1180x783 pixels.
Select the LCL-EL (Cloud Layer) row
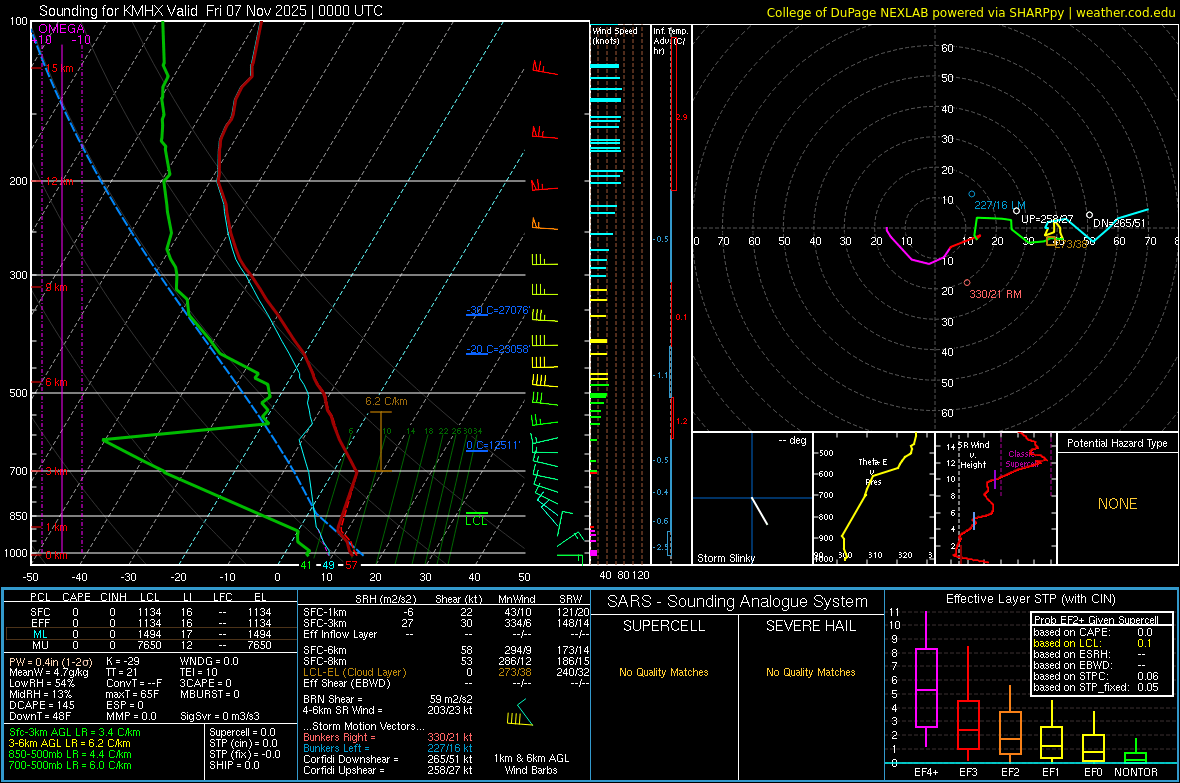point(446,672)
